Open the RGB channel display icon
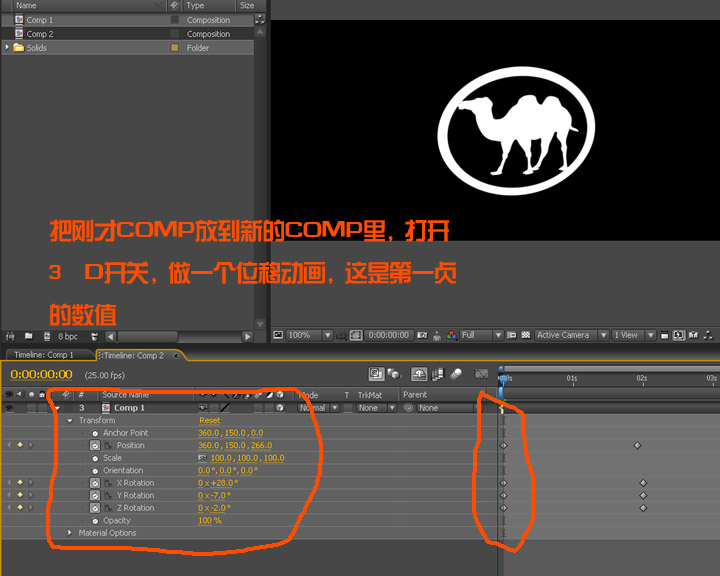 click(x=451, y=335)
